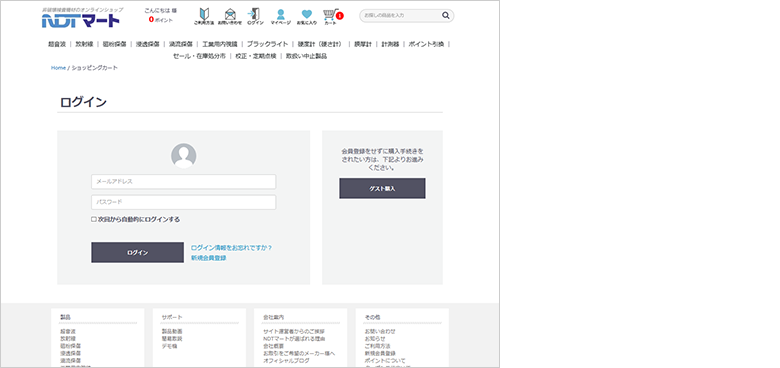Open ポイント引換 navigation item
Screen dimensions: 780x368
426,44
